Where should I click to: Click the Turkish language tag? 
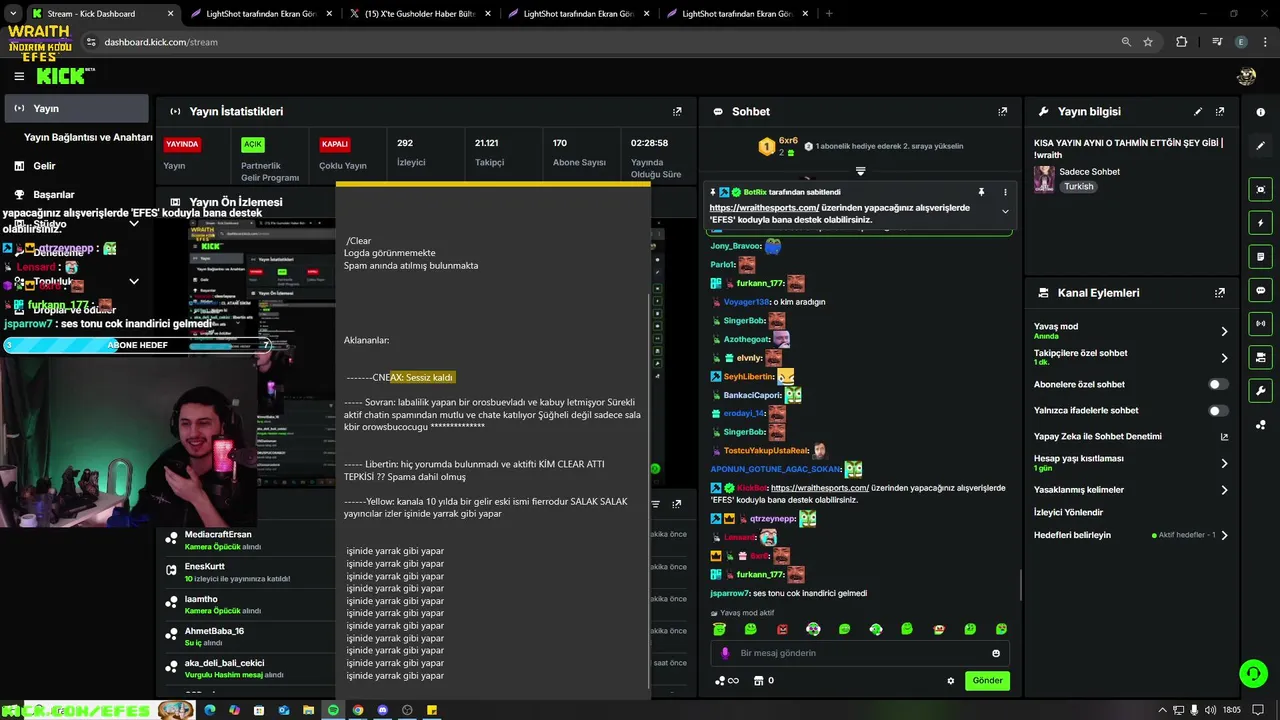click(1078, 187)
